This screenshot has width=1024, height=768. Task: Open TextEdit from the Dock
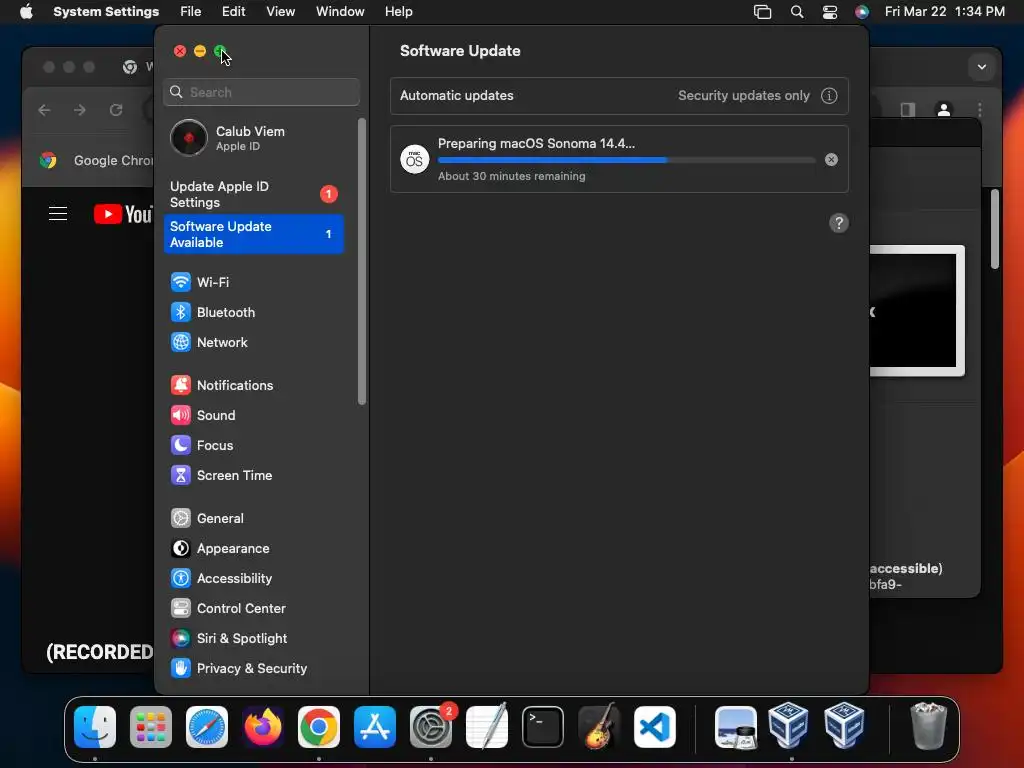487,727
